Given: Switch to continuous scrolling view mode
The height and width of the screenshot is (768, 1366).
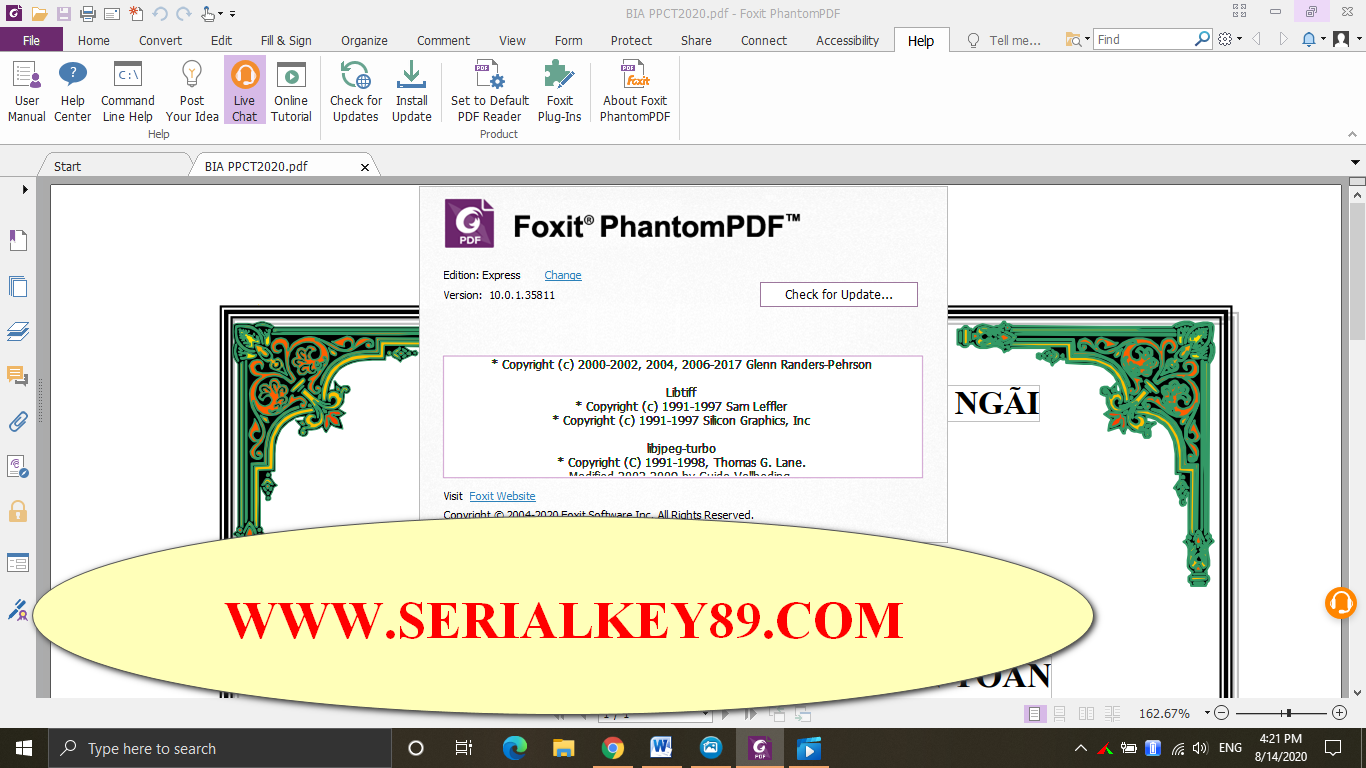Looking at the screenshot, I should point(1061,714).
